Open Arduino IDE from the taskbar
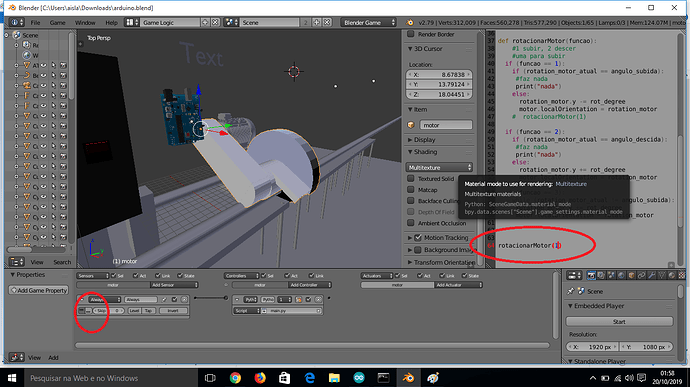 tap(359, 378)
